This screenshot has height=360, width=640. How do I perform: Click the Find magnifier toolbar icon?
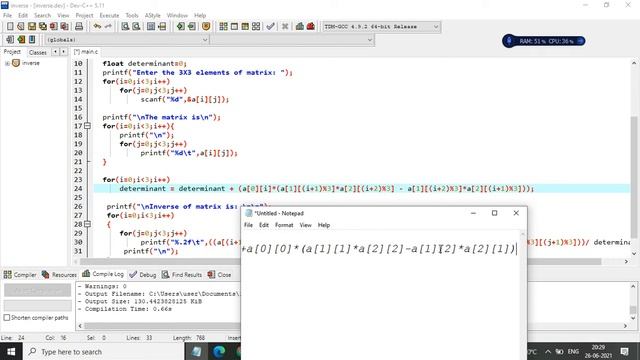click(125, 27)
